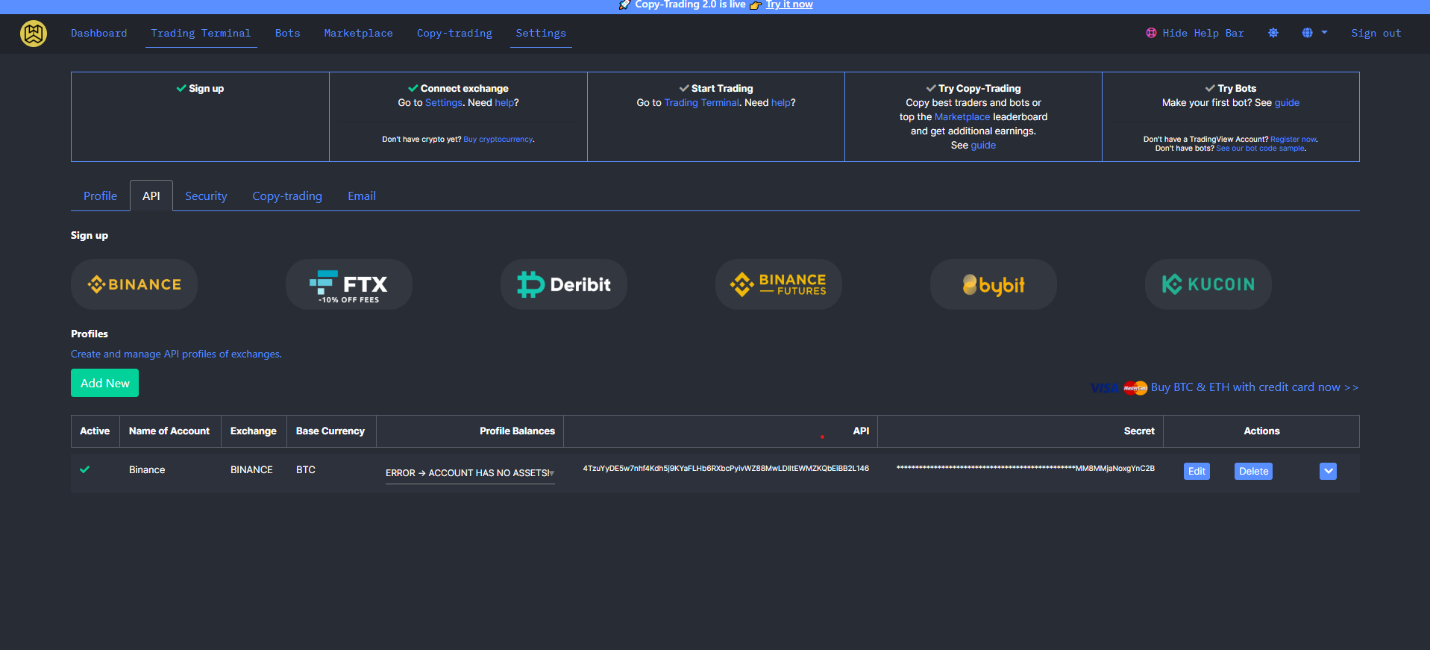Click Edit for the Binance account
1430x650 pixels.
point(1197,471)
